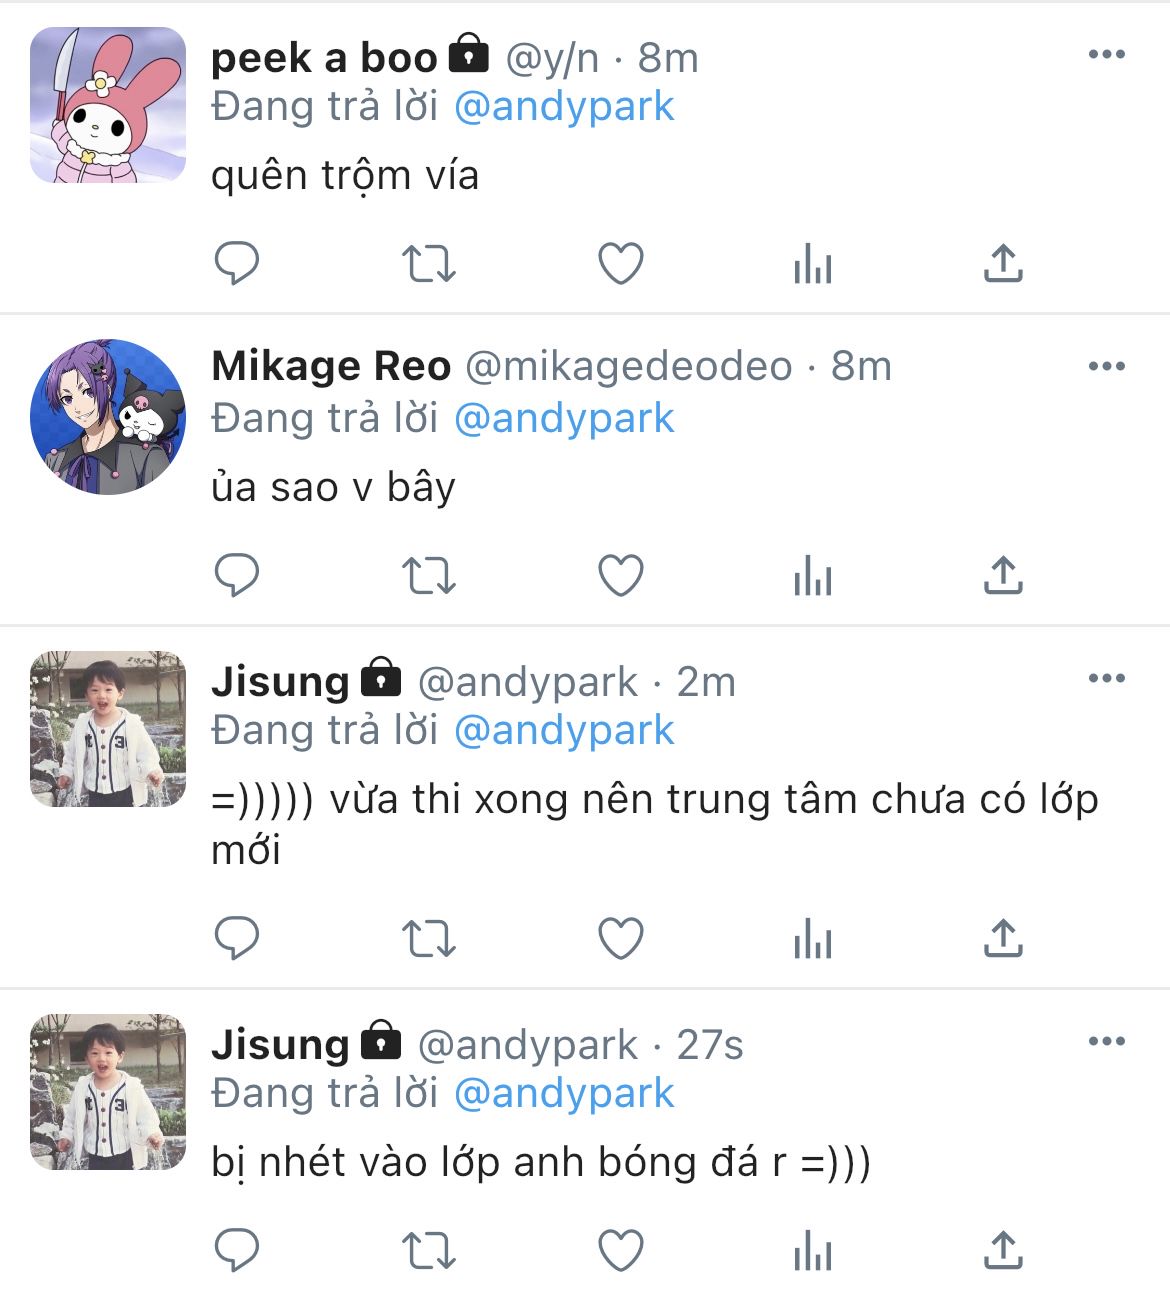
Task: View analytics on Jisung's 2m tweet
Action: pos(812,939)
